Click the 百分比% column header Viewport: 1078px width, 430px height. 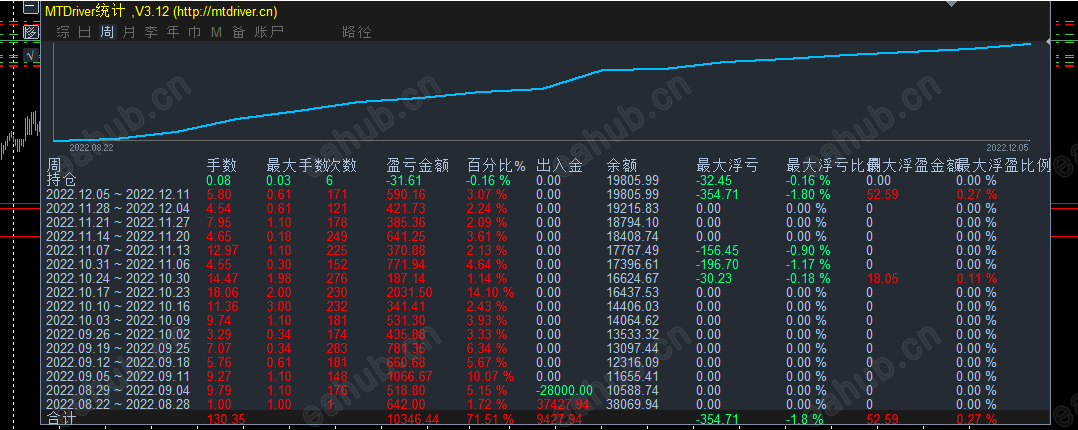496,165
